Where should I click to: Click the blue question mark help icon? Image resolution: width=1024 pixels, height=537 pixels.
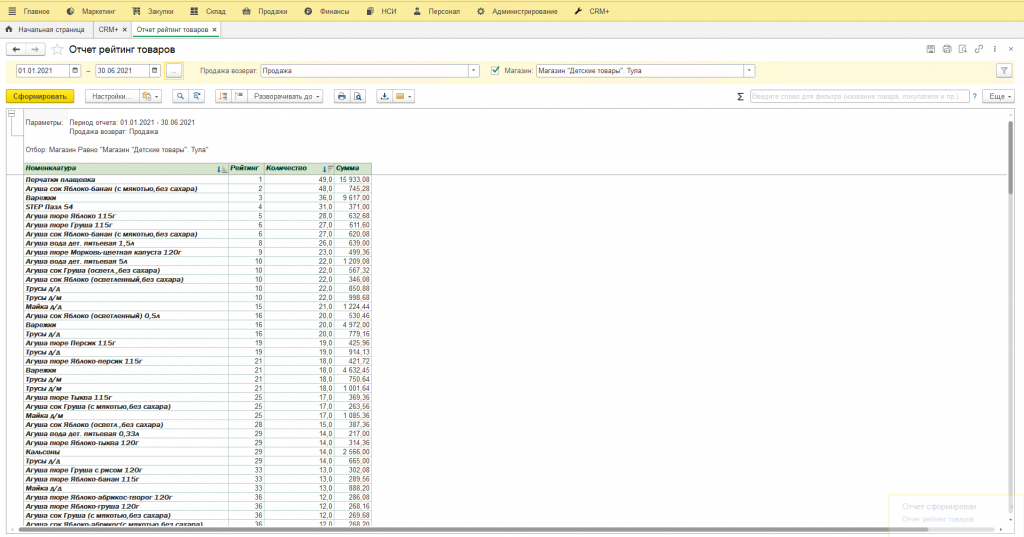pos(974,97)
